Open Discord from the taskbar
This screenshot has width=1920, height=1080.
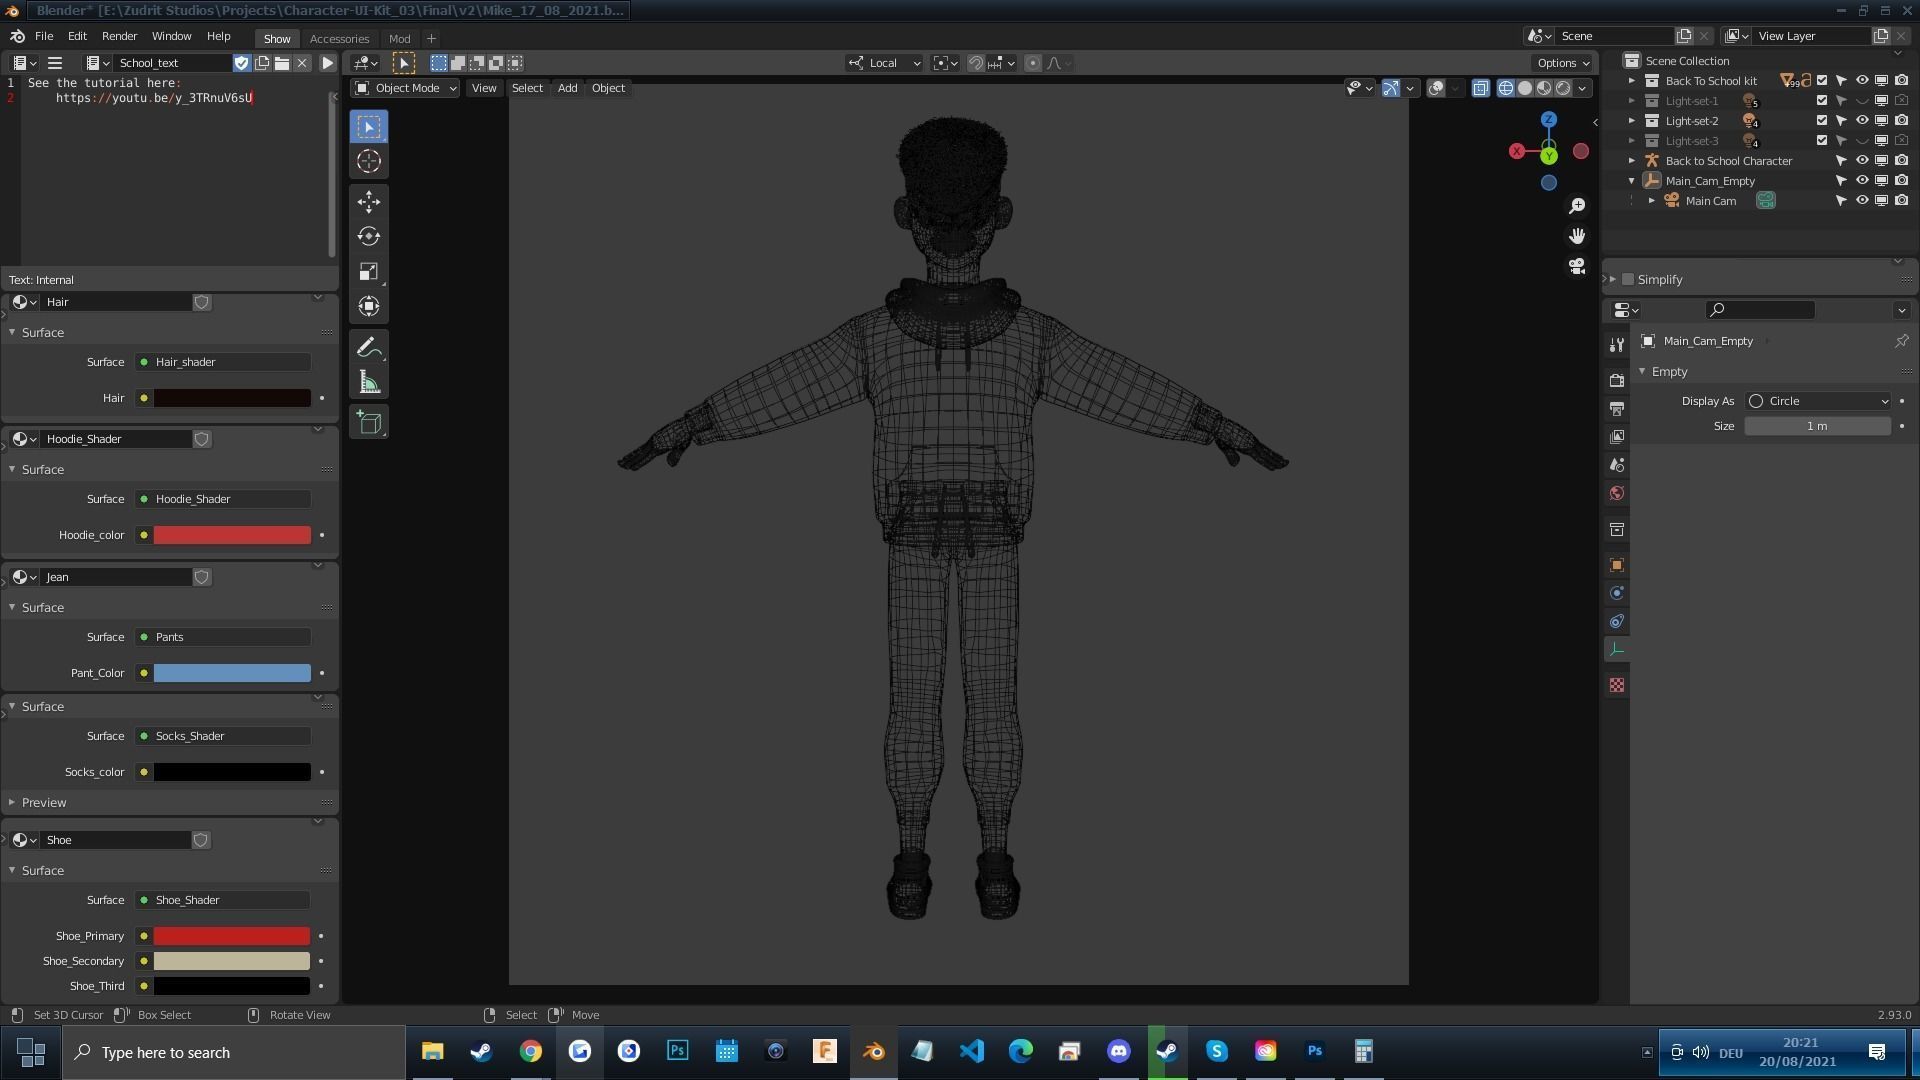click(x=1118, y=1051)
